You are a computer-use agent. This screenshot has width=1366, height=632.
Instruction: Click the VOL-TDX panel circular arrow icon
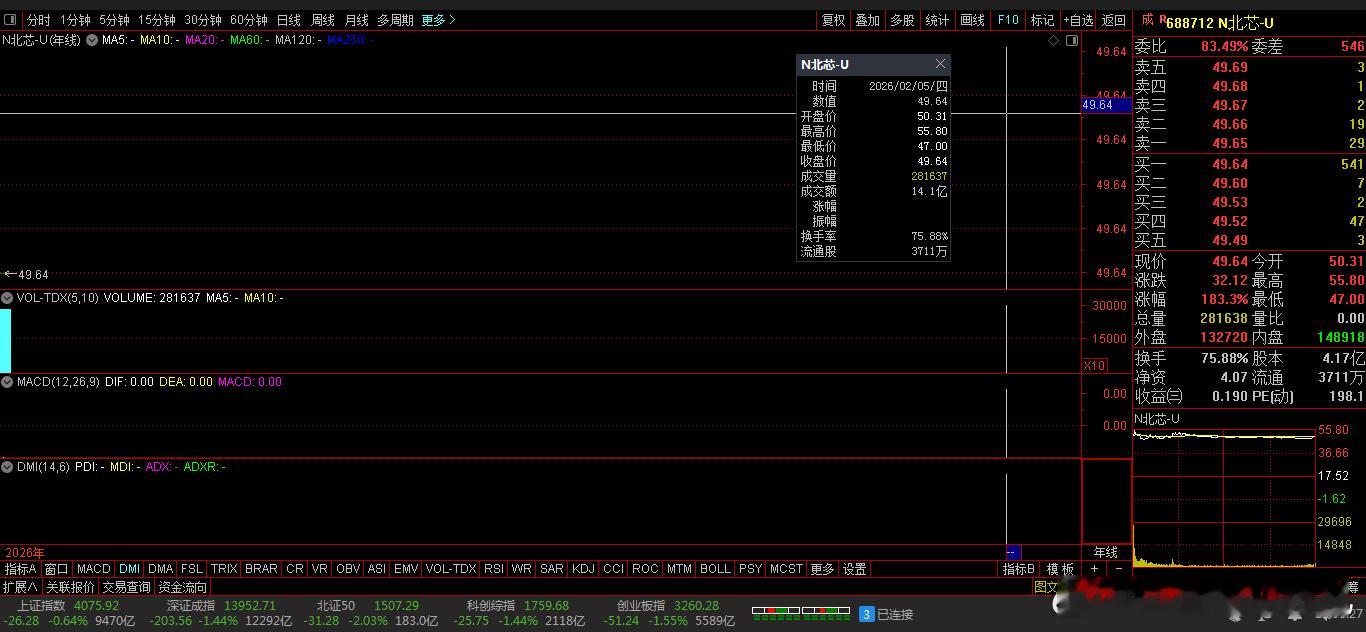pos(7,297)
